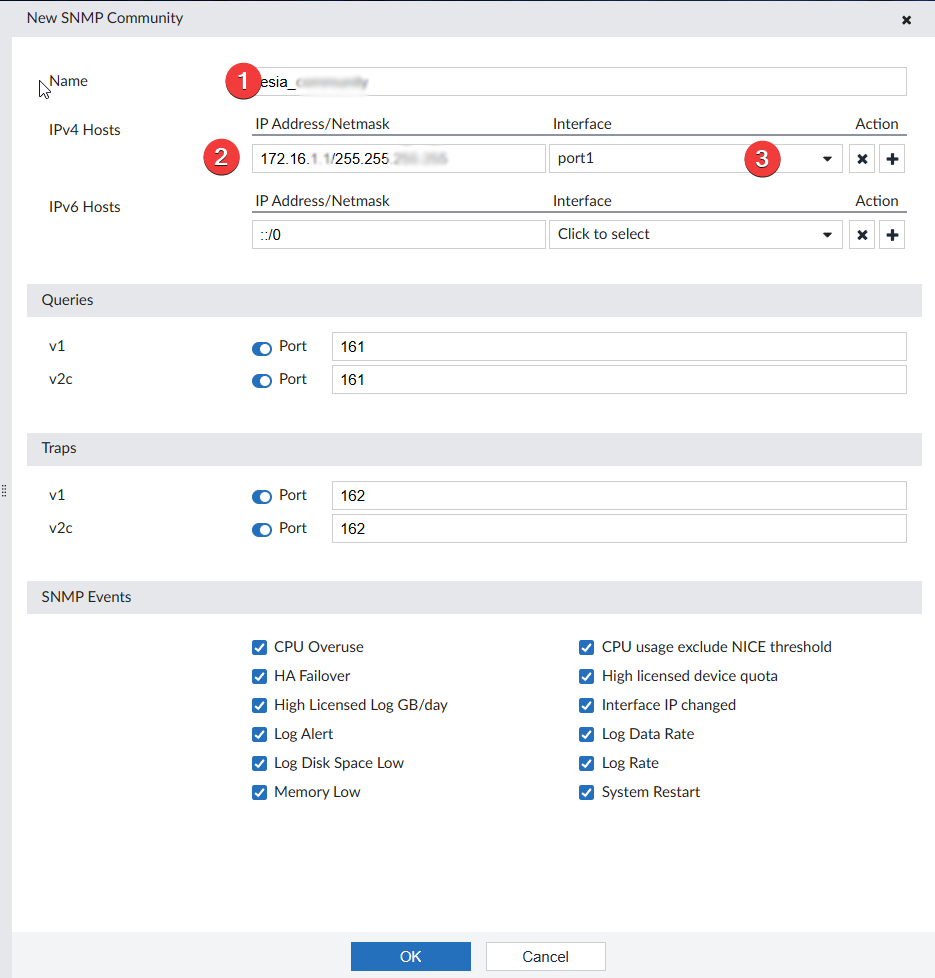Uncheck Log Rate event
Screen dimensions: 935x978
pyautogui.click(x=586, y=763)
